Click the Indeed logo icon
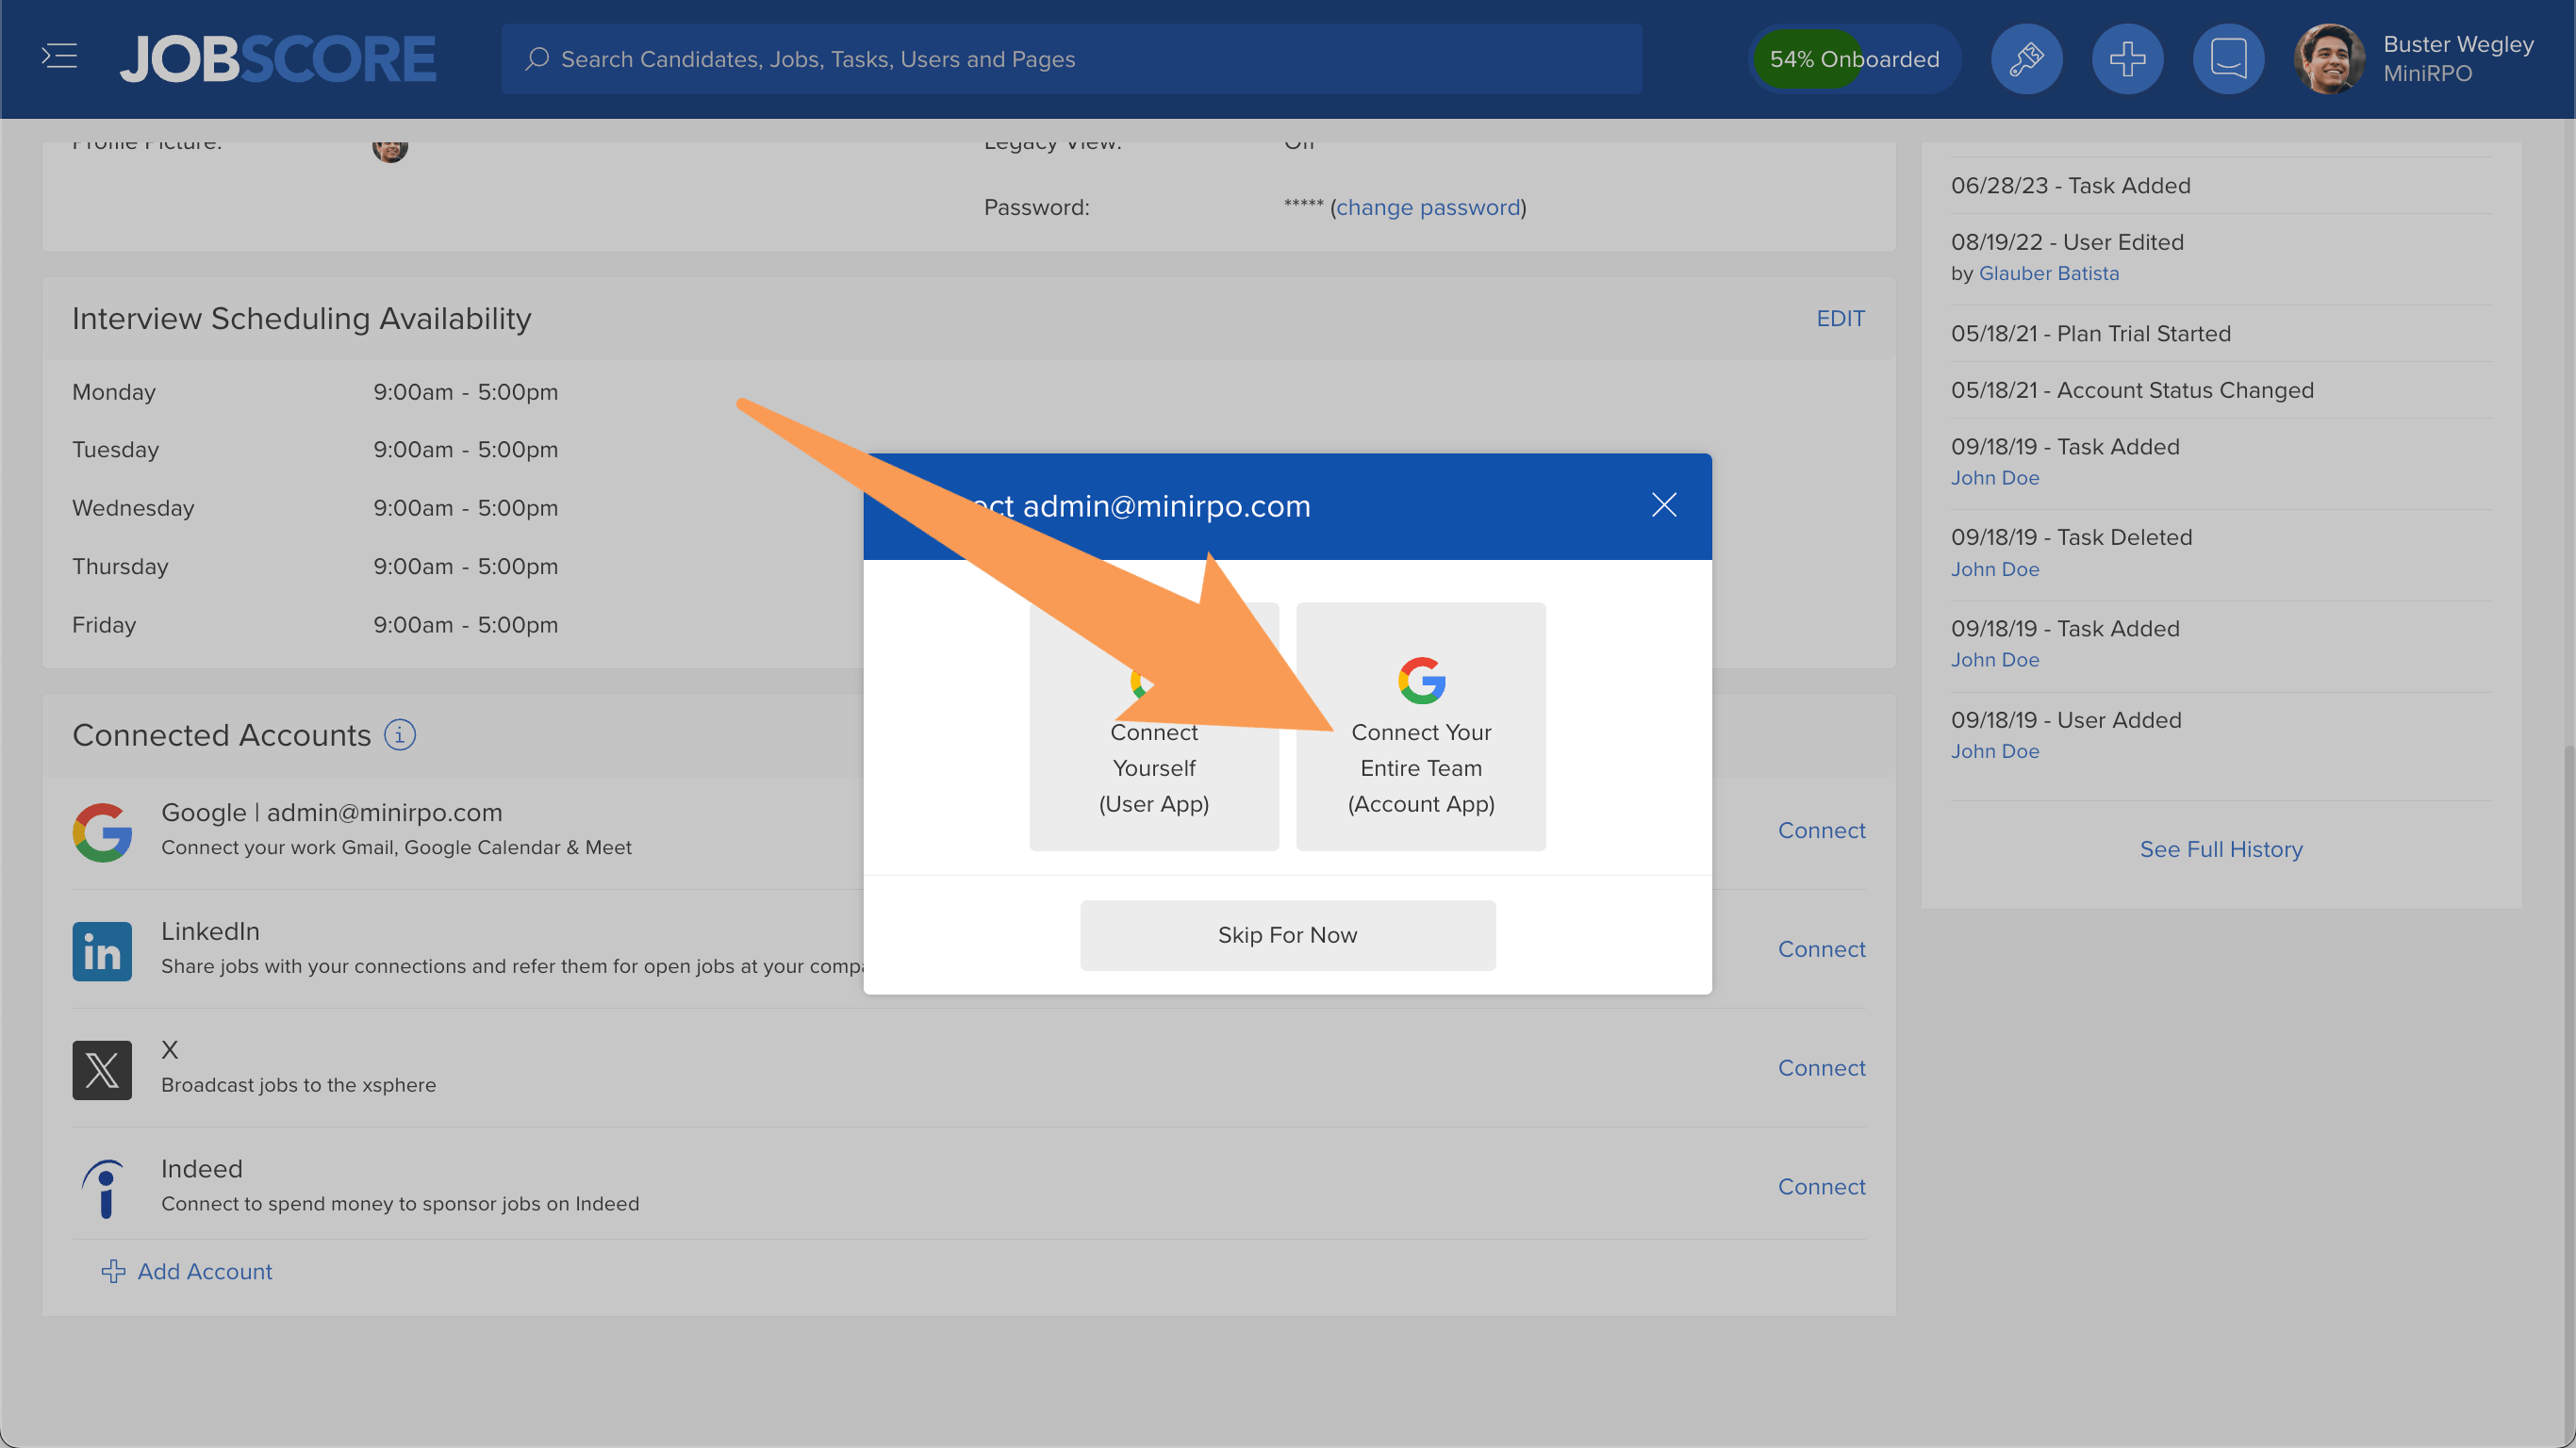Image resolution: width=2576 pixels, height=1448 pixels. tap(102, 1188)
